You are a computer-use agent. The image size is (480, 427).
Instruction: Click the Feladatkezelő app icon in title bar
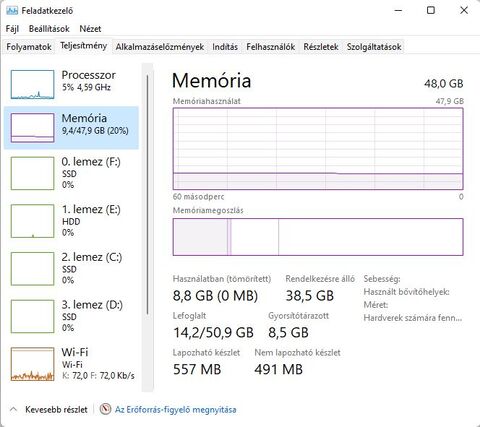(x=12, y=11)
